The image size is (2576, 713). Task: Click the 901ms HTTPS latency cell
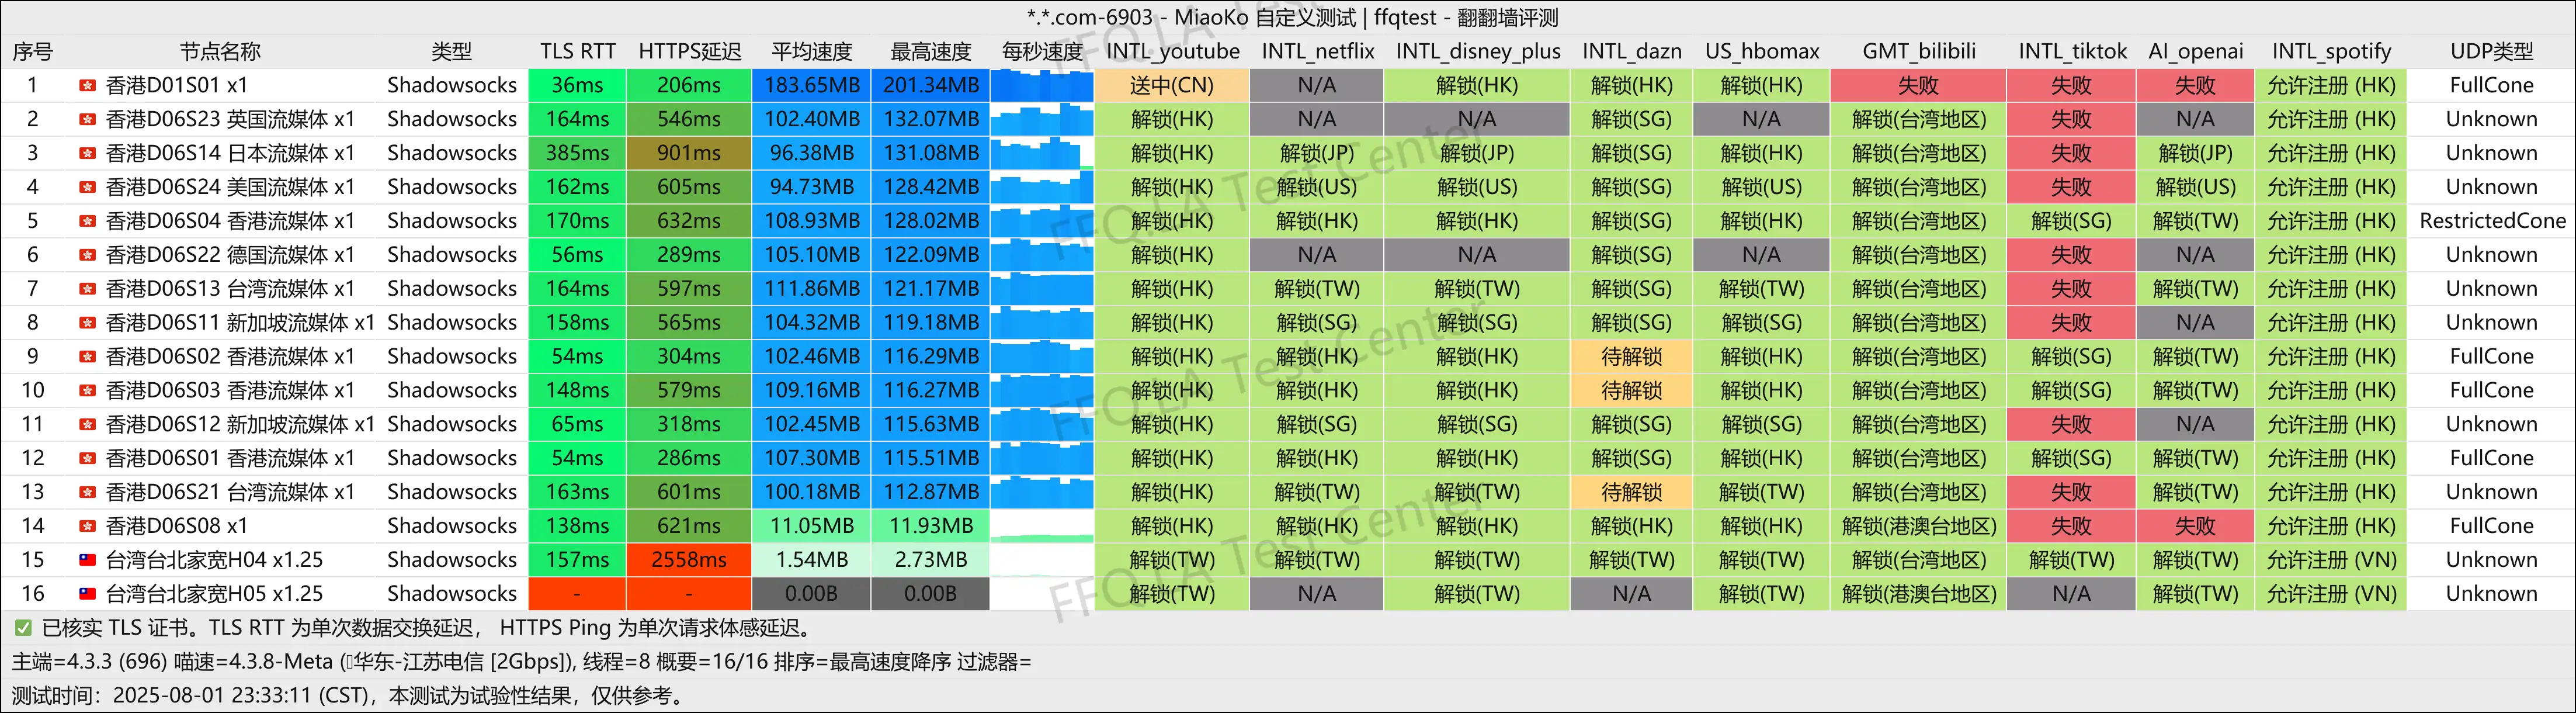689,154
